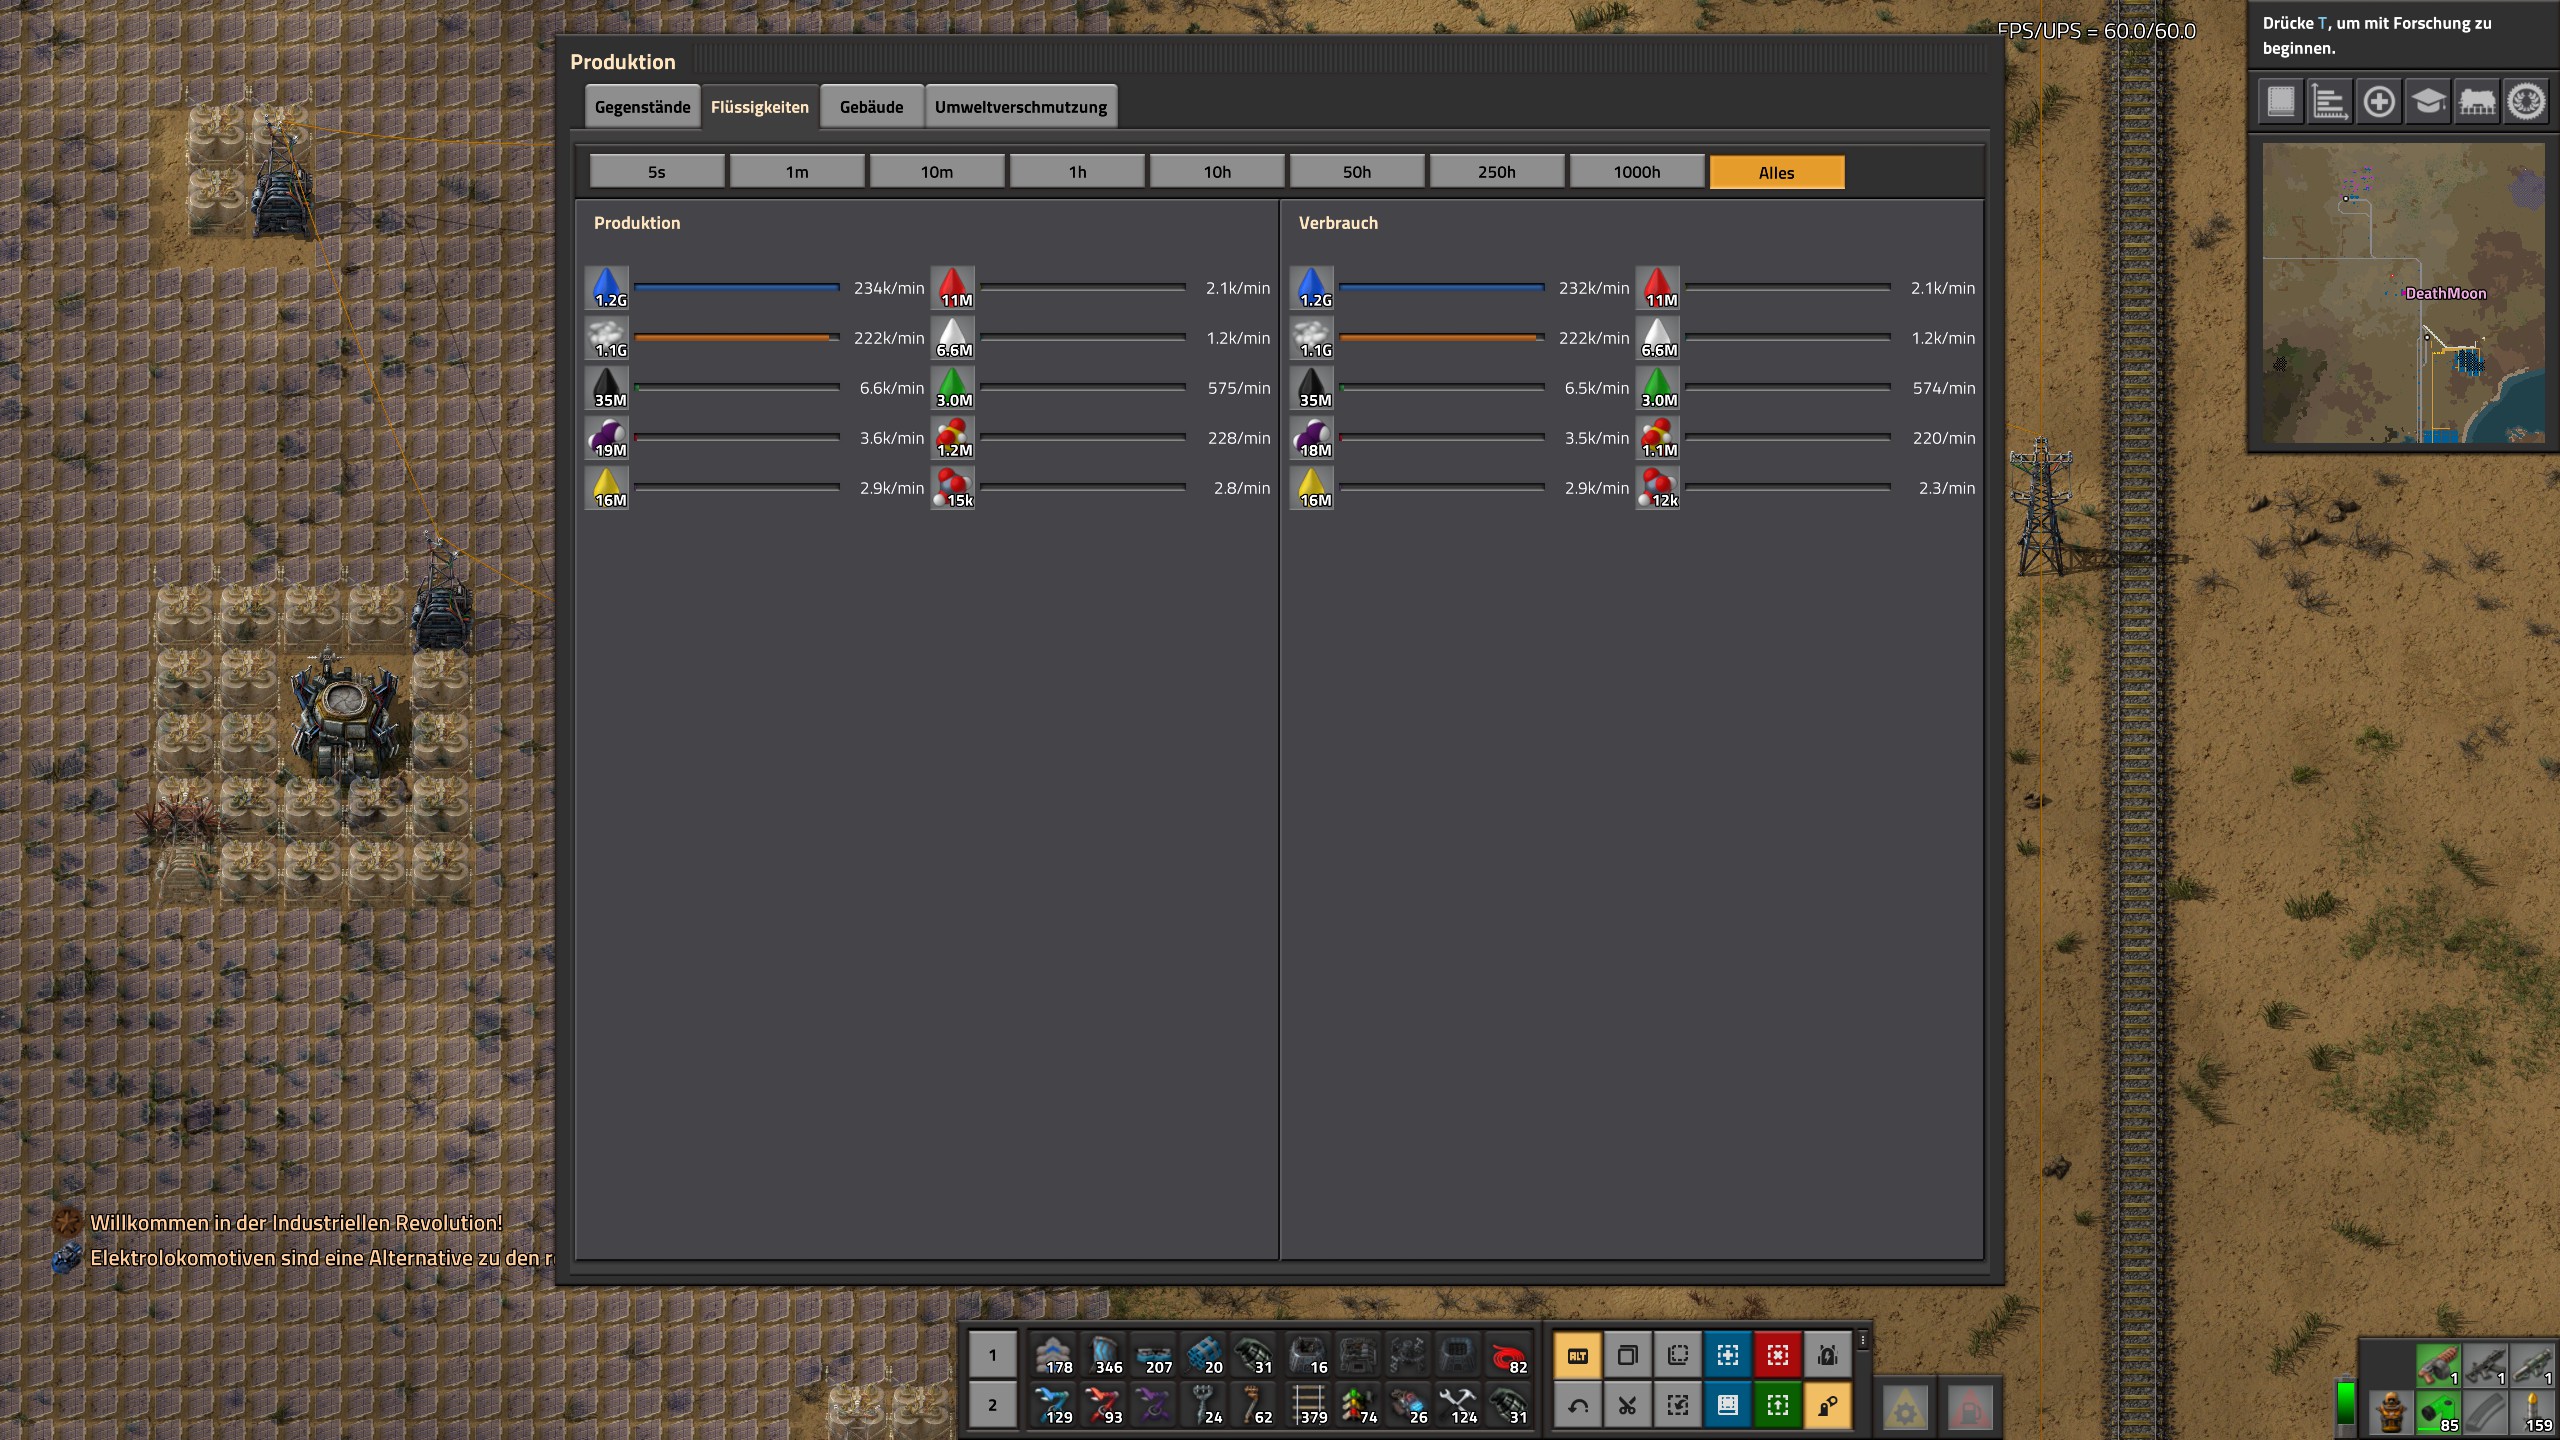Set time range to 250h

(x=1497, y=172)
